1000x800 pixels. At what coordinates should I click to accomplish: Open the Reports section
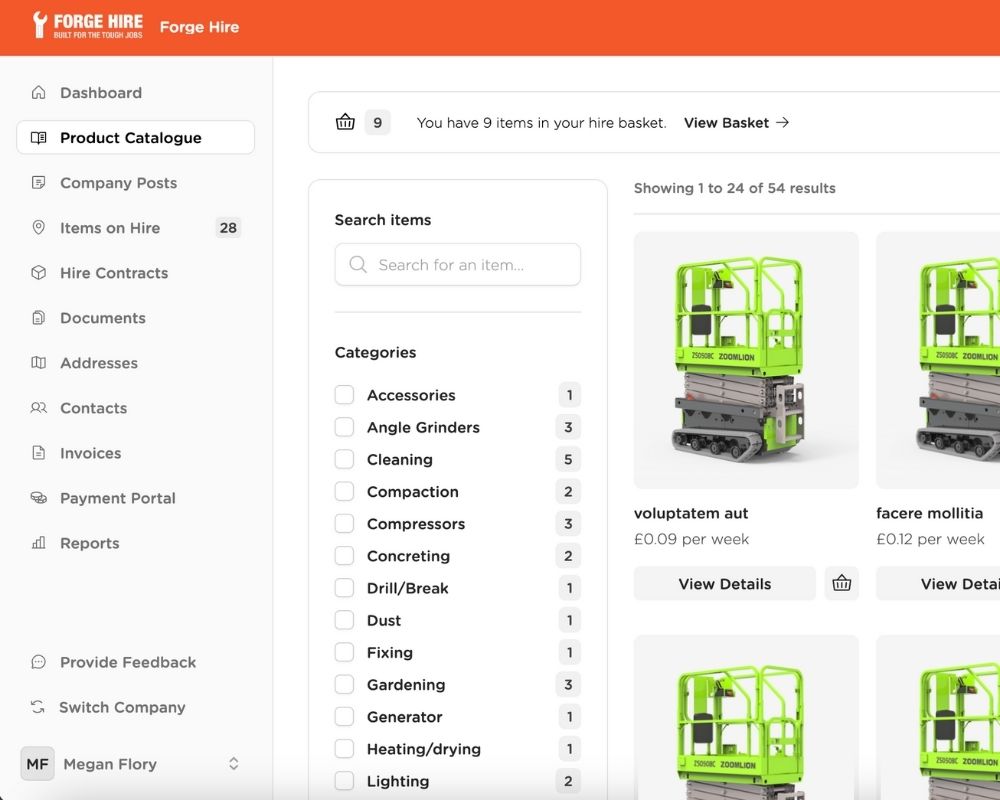[x=135, y=543]
